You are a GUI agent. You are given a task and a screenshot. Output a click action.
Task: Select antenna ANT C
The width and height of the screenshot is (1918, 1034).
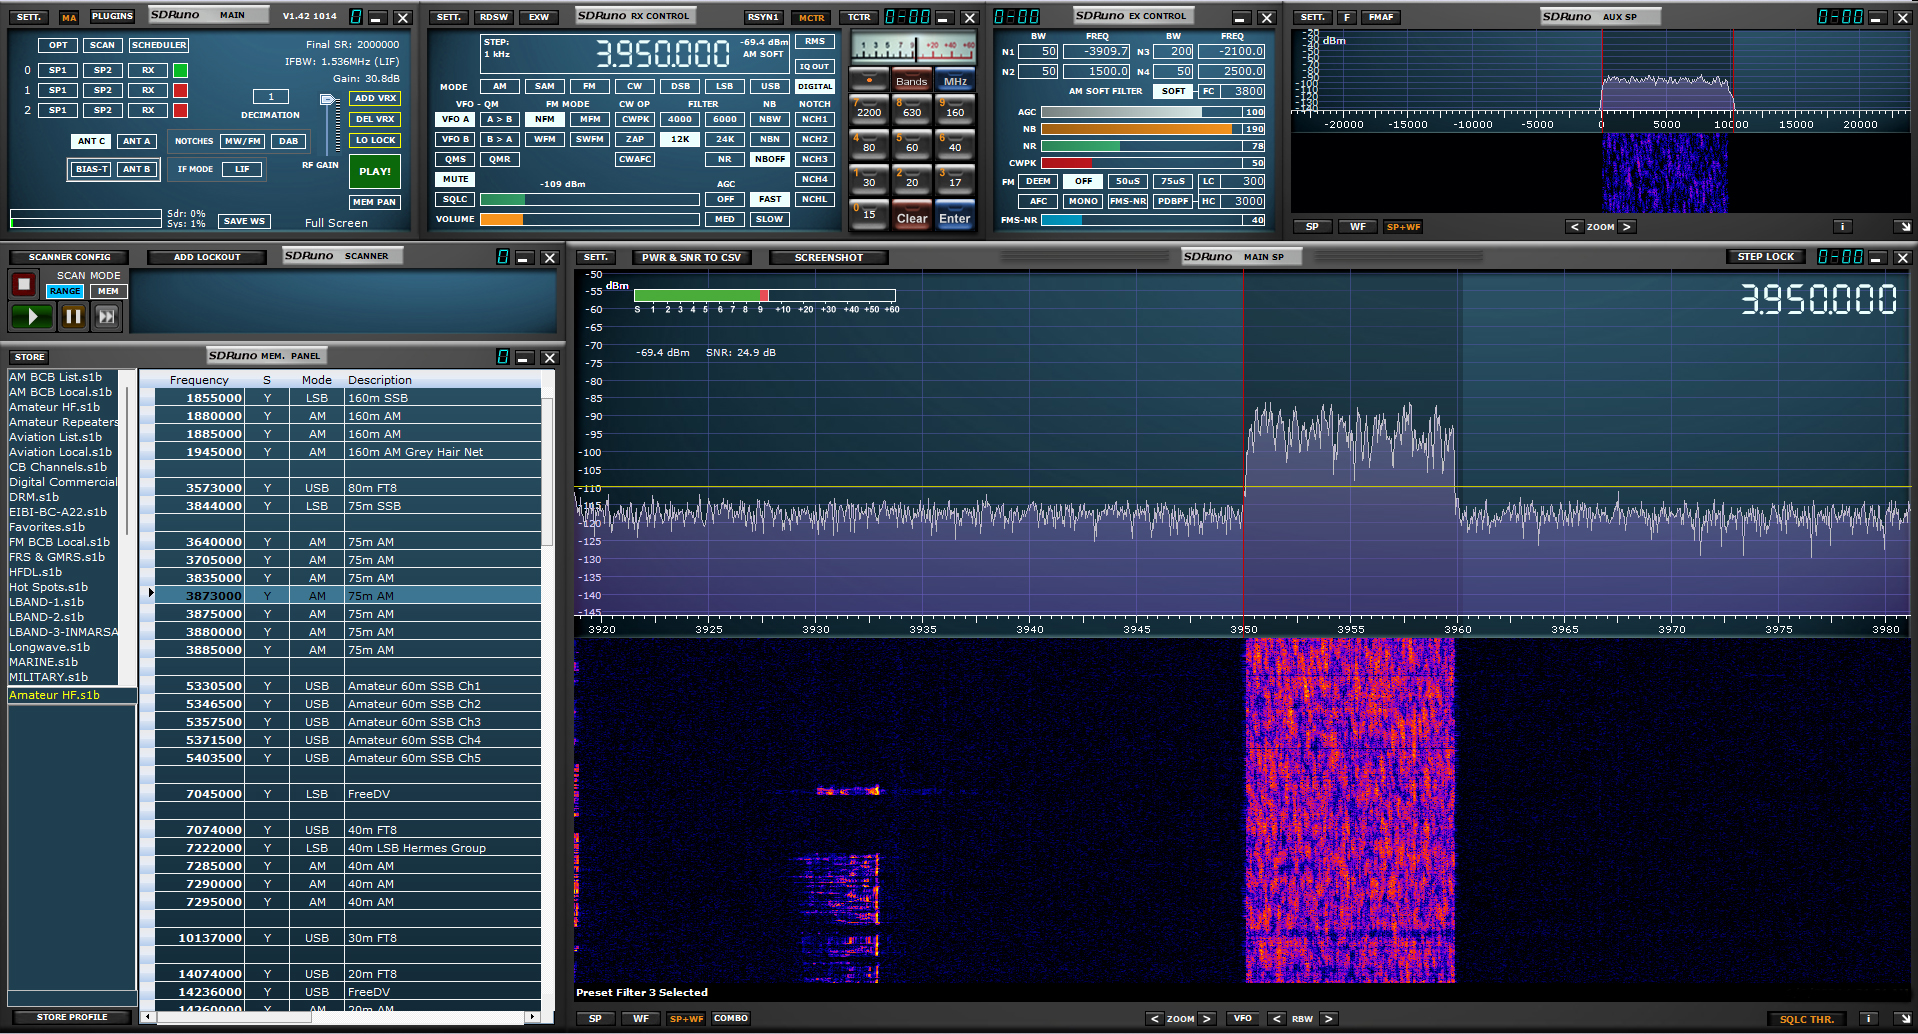click(x=91, y=141)
